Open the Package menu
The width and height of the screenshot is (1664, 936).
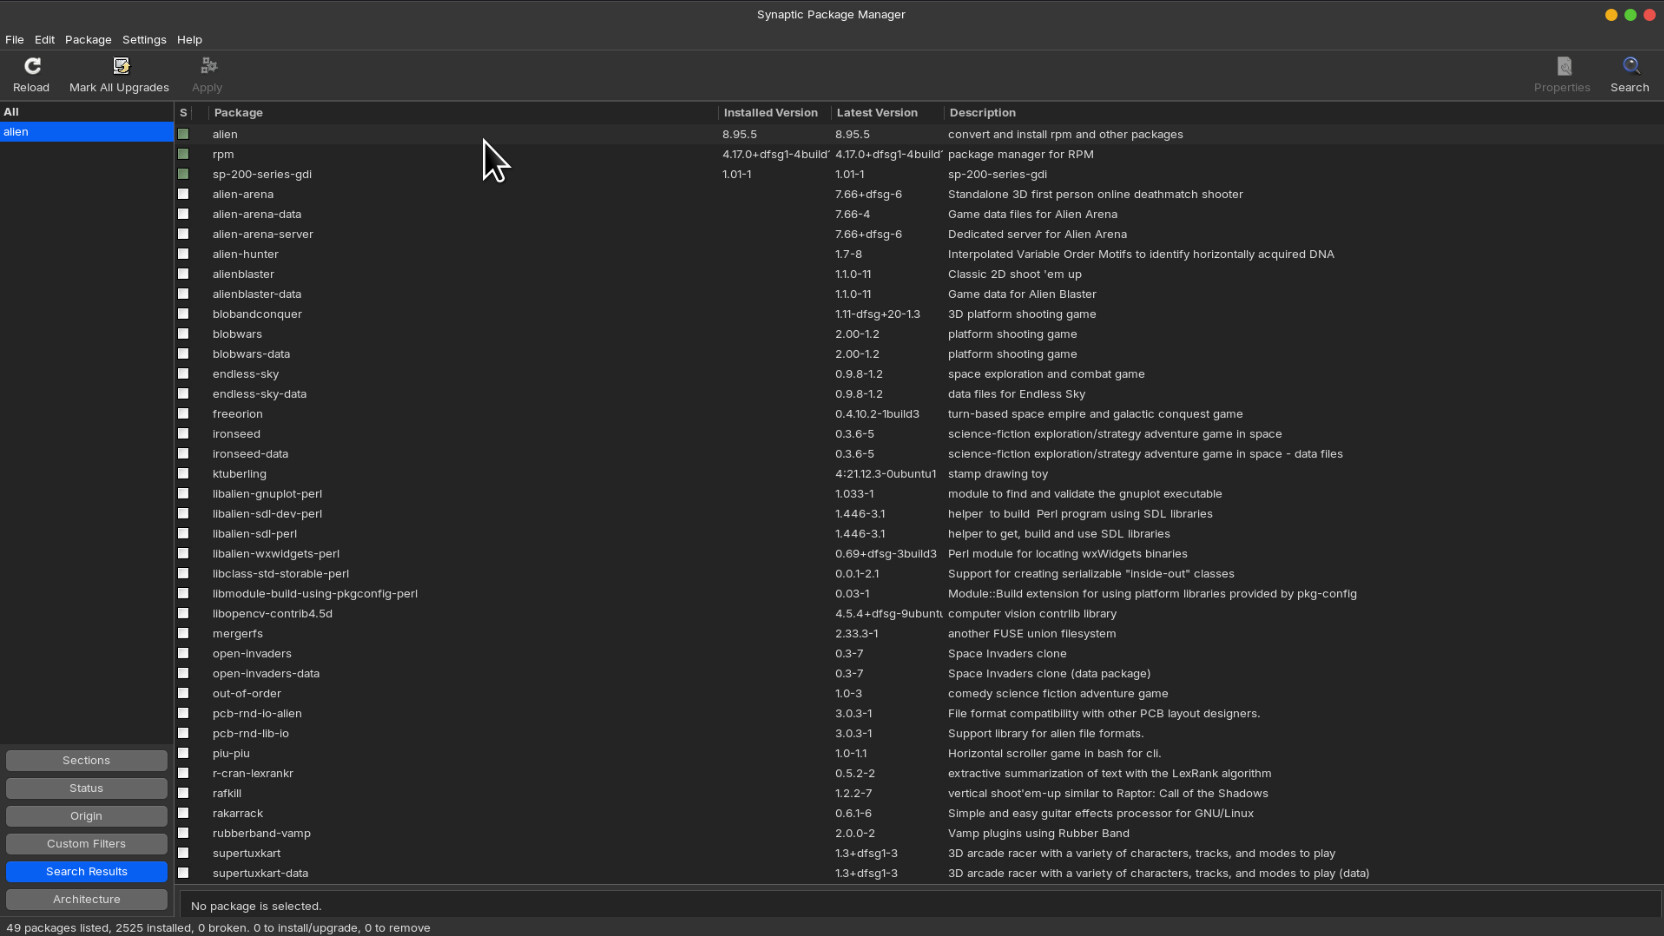pos(88,40)
